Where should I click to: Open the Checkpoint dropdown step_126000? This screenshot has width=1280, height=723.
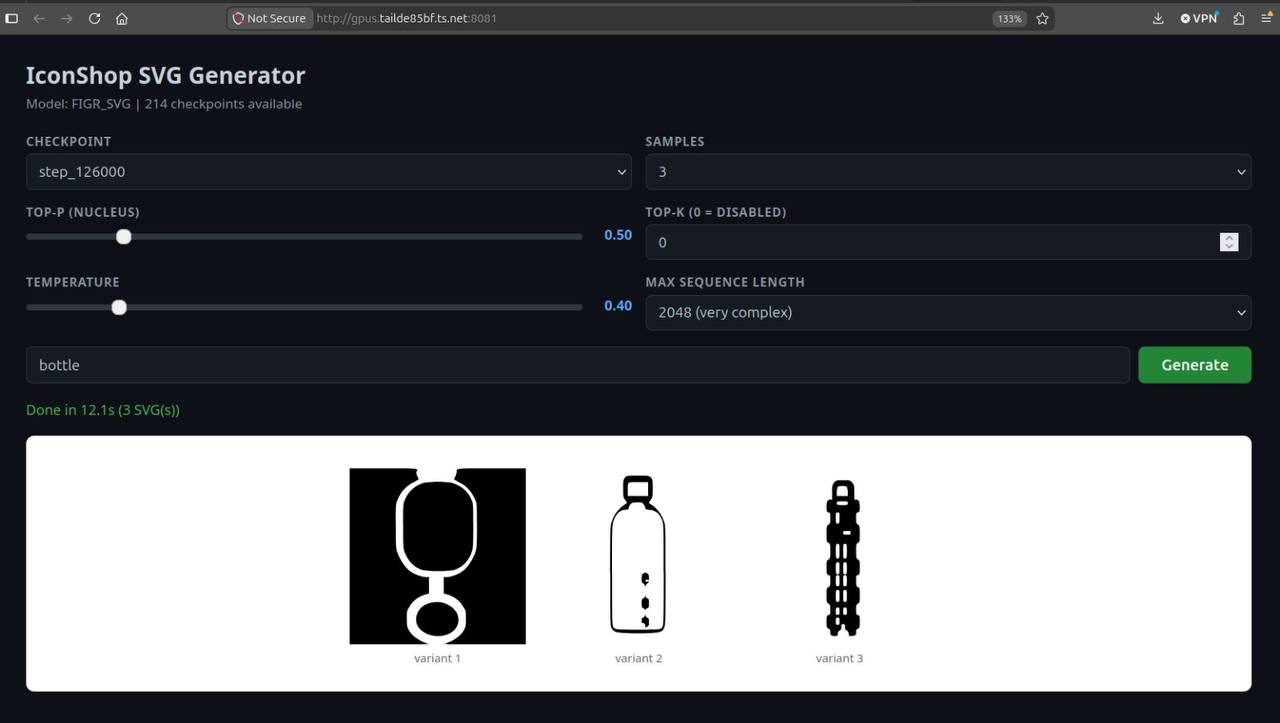[328, 172]
